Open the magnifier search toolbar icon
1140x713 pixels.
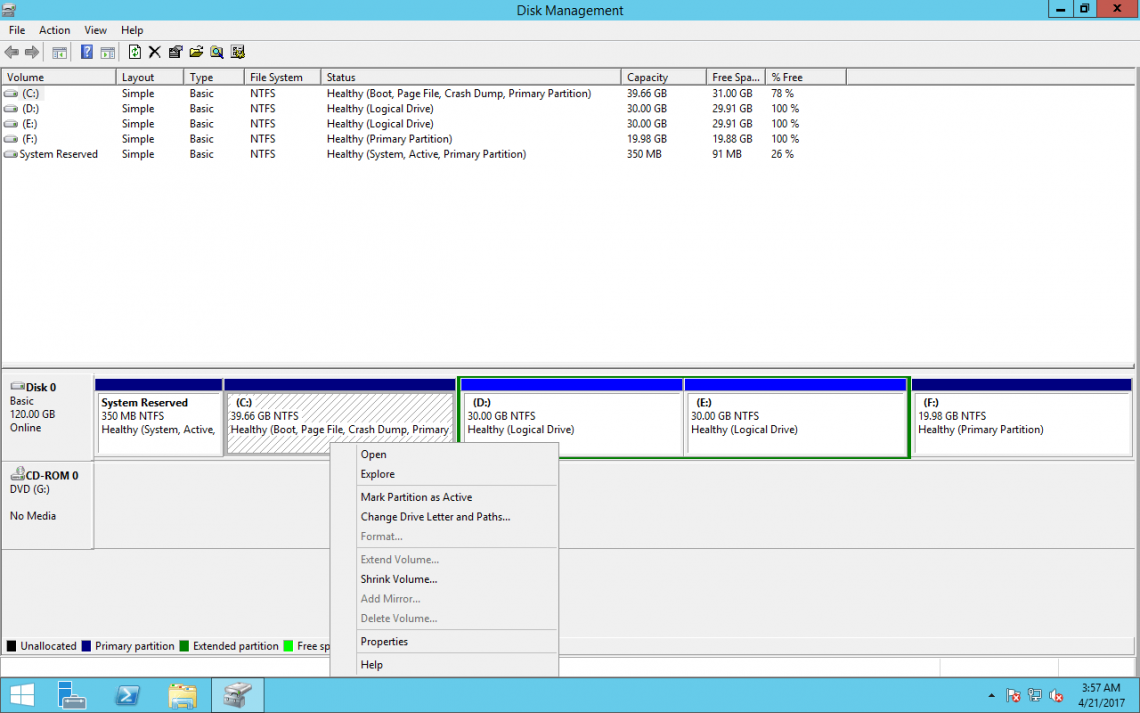click(216, 51)
